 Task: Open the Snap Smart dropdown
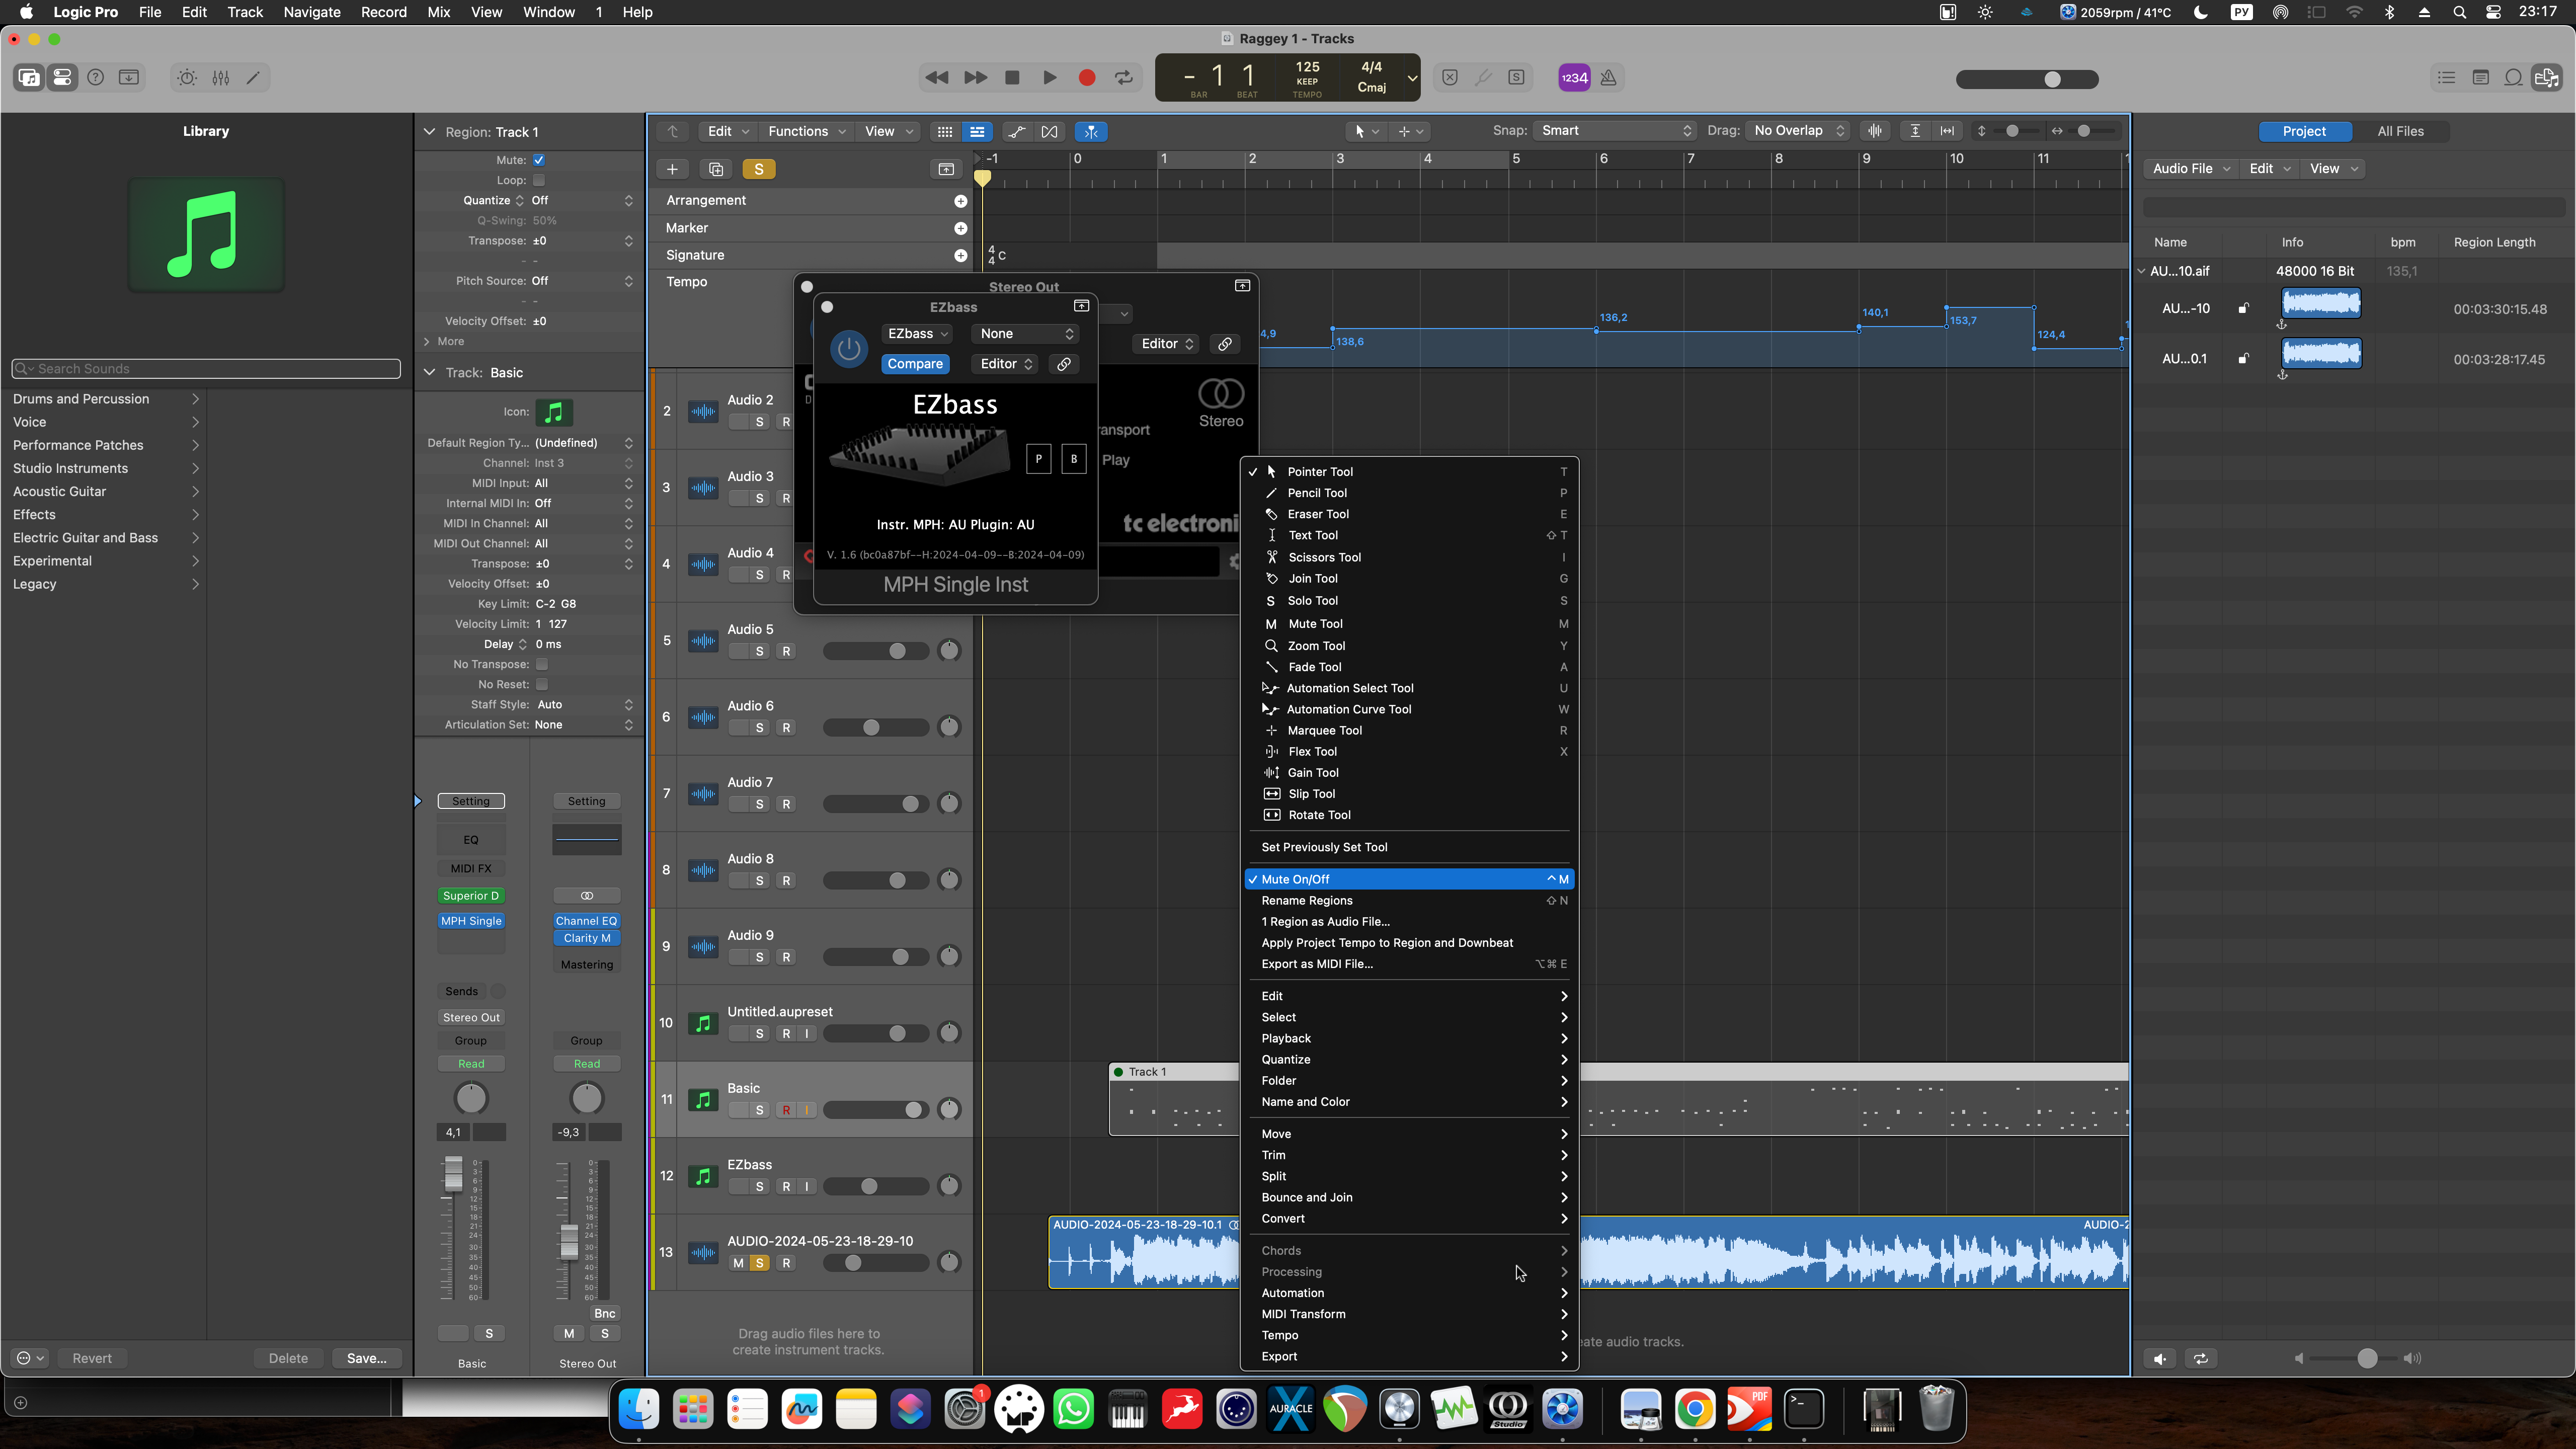1615,131
